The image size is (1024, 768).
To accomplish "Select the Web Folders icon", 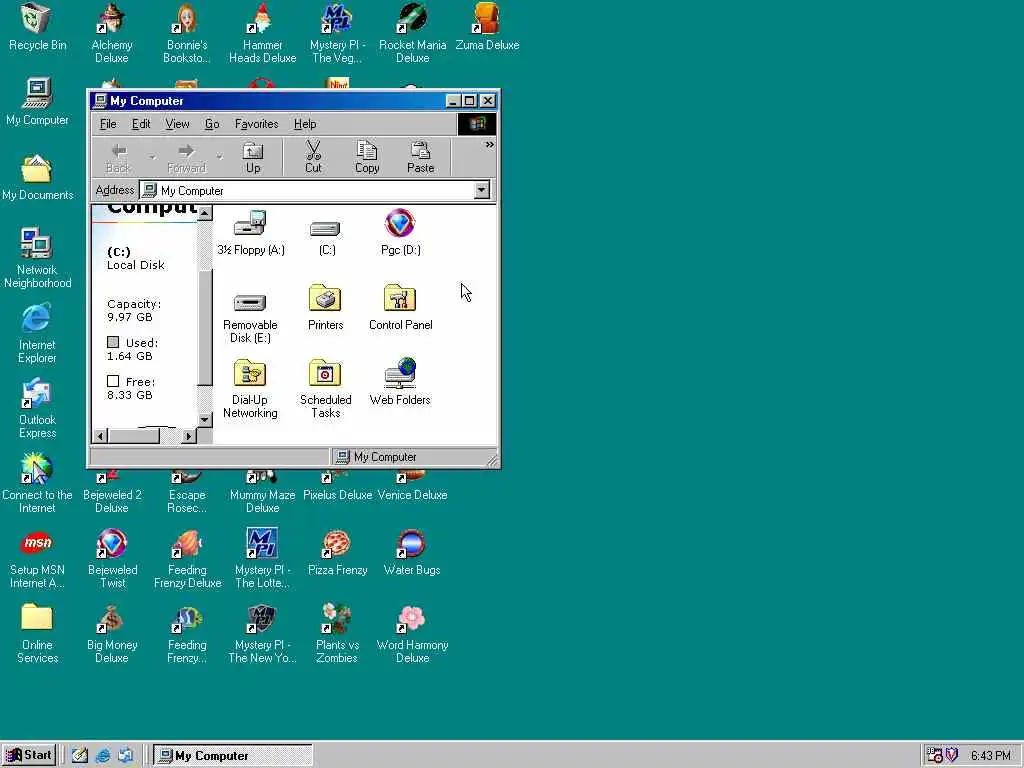I will coord(400,382).
